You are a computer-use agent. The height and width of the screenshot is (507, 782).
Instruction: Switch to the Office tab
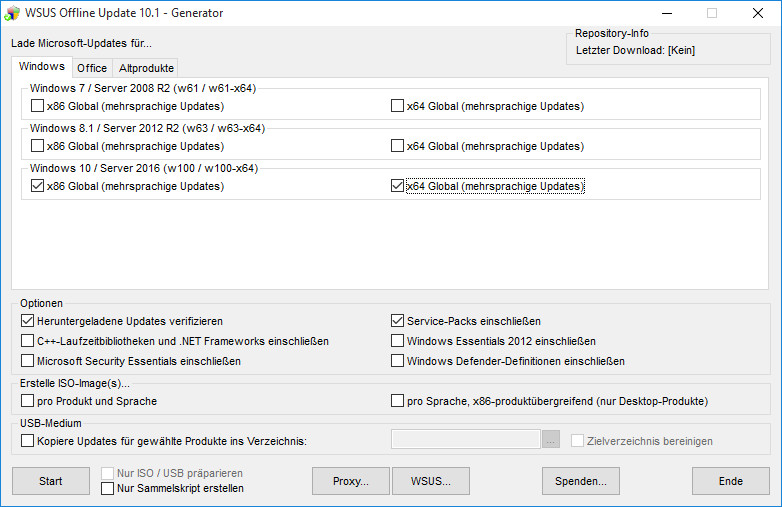[92, 68]
